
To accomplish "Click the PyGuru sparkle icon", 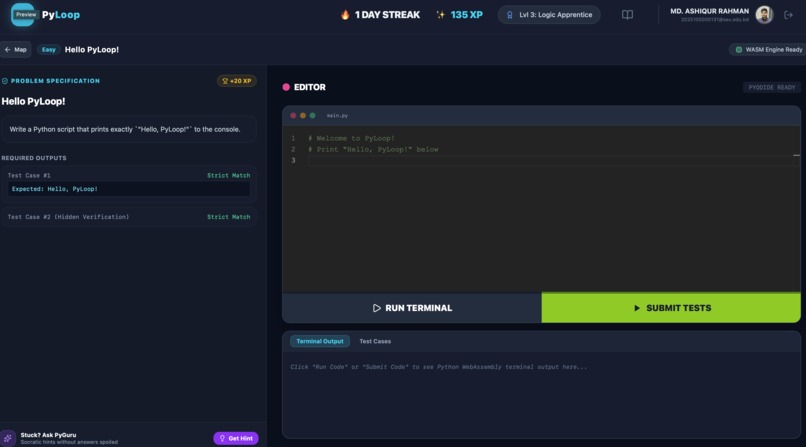I will click(8, 438).
